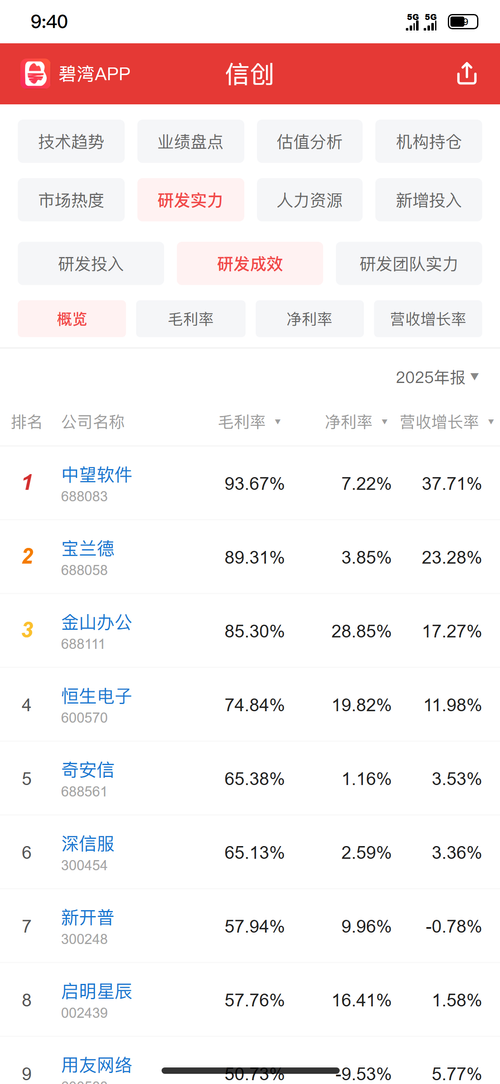The image size is (500, 1084).
Task: Expand the 2025年报 period dropdown
Action: click(x=437, y=377)
